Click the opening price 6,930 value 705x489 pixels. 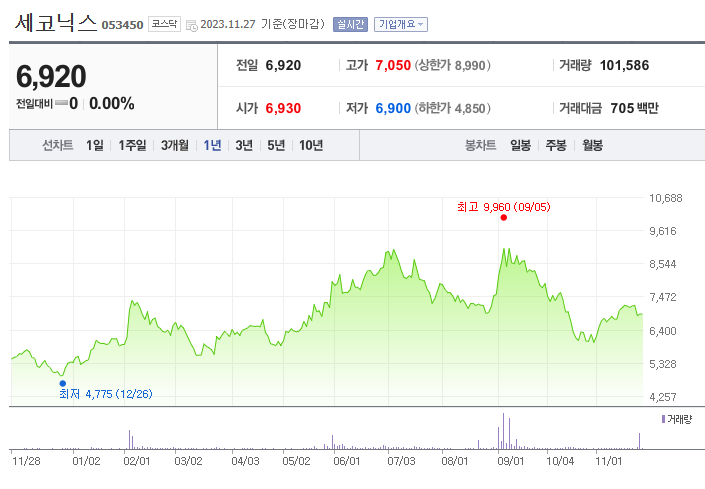(283, 108)
